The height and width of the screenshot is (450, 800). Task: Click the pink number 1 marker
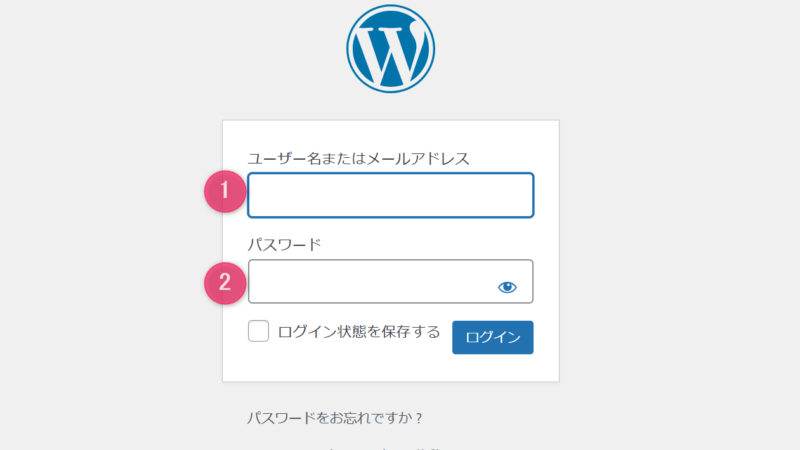tap(225, 191)
